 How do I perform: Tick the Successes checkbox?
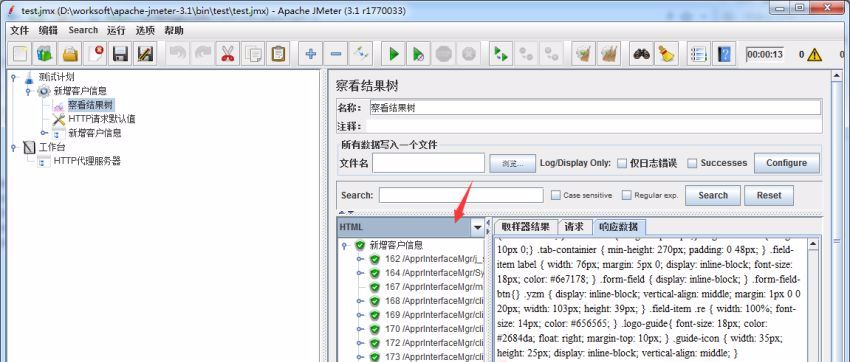pos(692,163)
